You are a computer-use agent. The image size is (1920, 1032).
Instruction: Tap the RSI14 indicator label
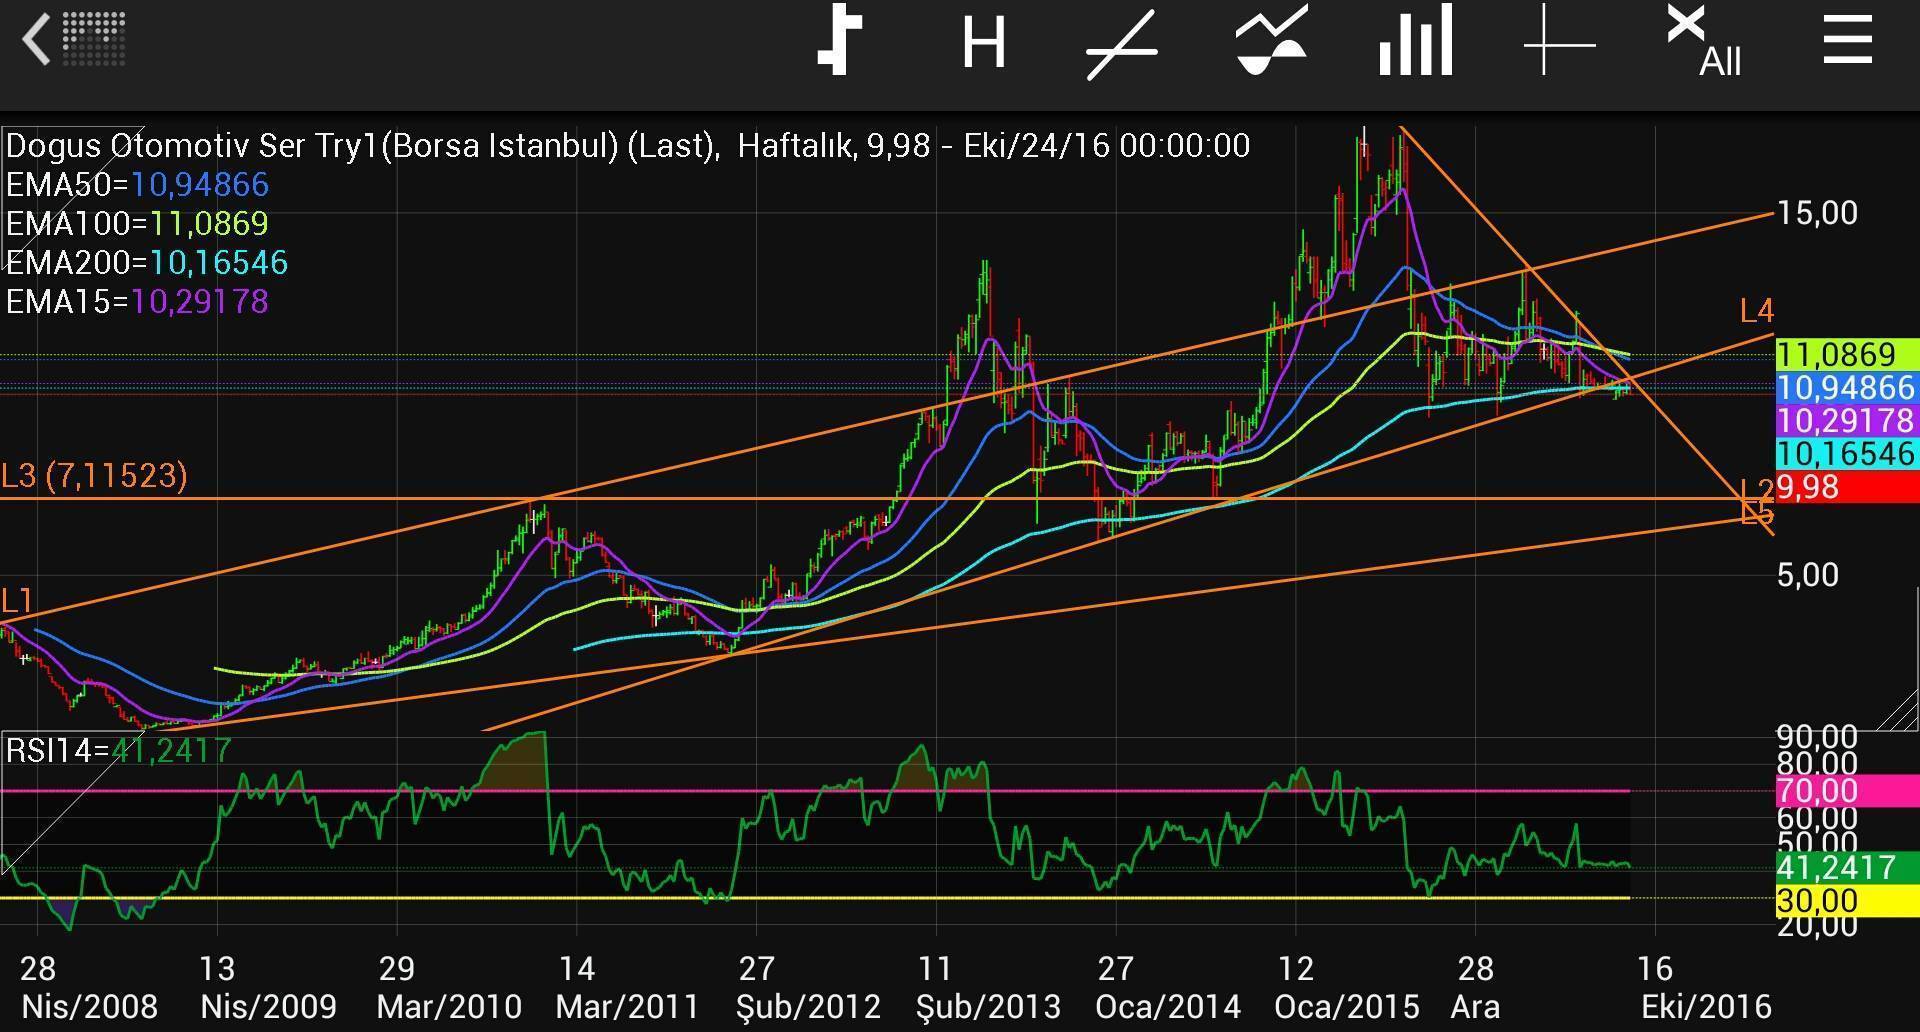point(118,750)
